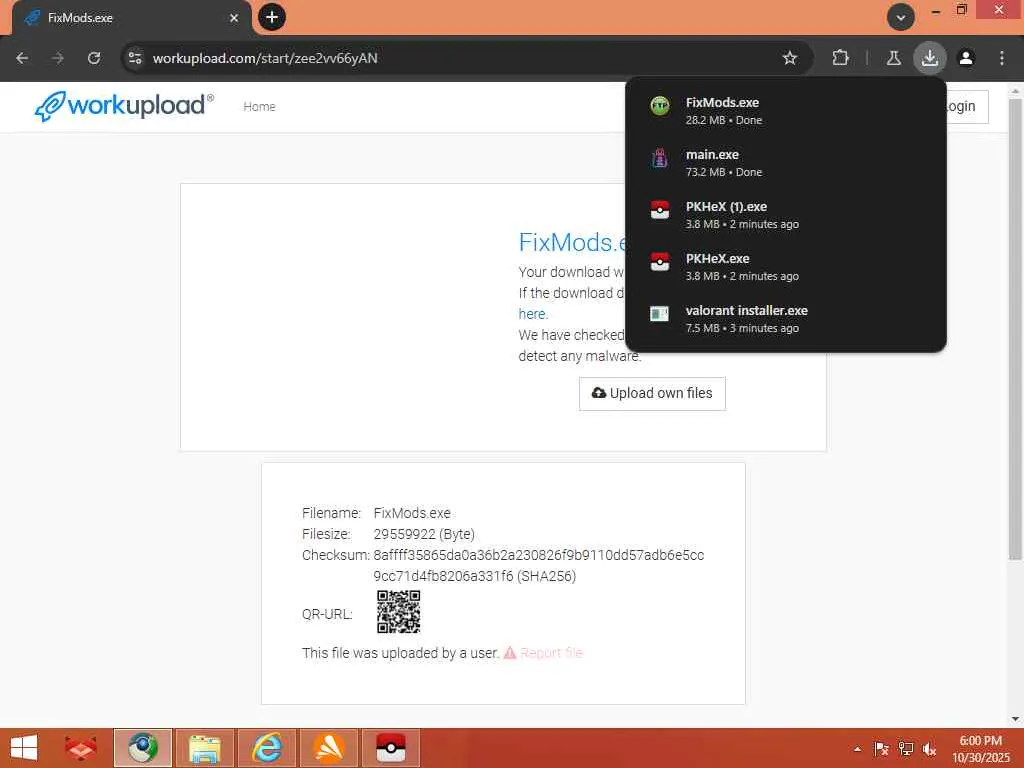Viewport: 1024px width, 768px height.
Task: Open the Chrome three-dot menu
Action: 1002,58
